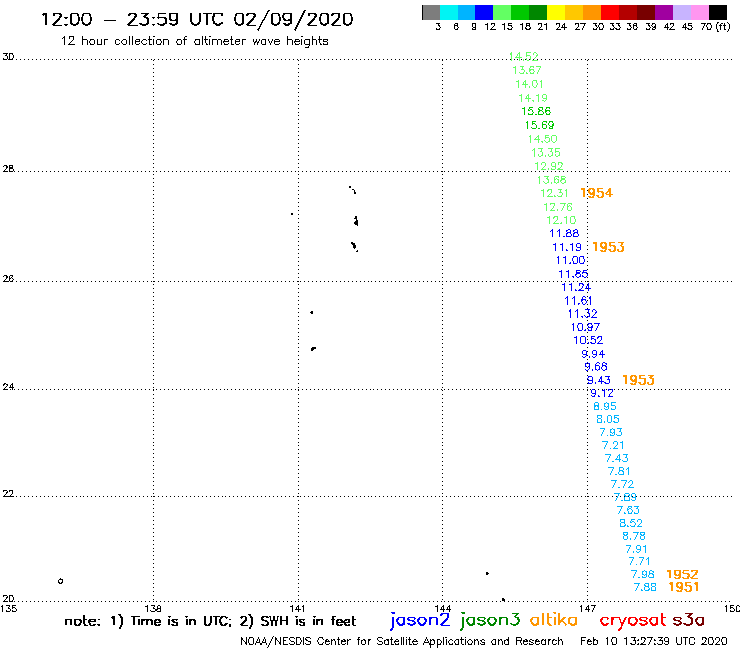The image size is (740, 650).
Task: Click the 14.01 wave height value
Action: (x=530, y=84)
